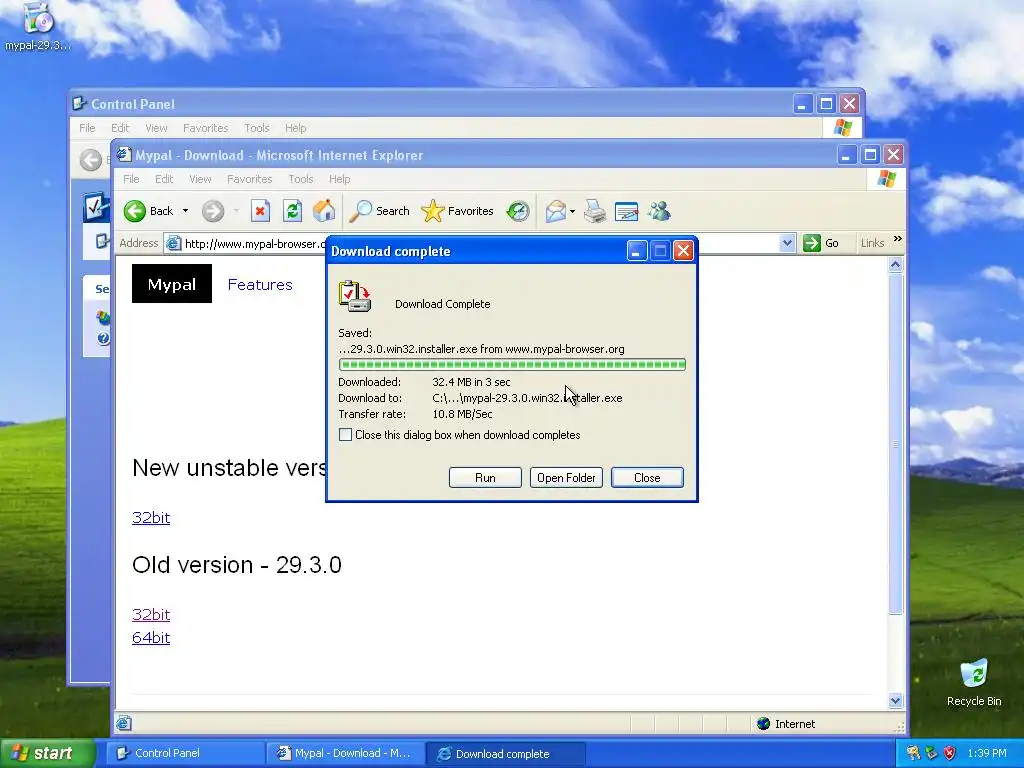Click the Messenger people icon
Image resolution: width=1024 pixels, height=768 pixels.
click(659, 211)
